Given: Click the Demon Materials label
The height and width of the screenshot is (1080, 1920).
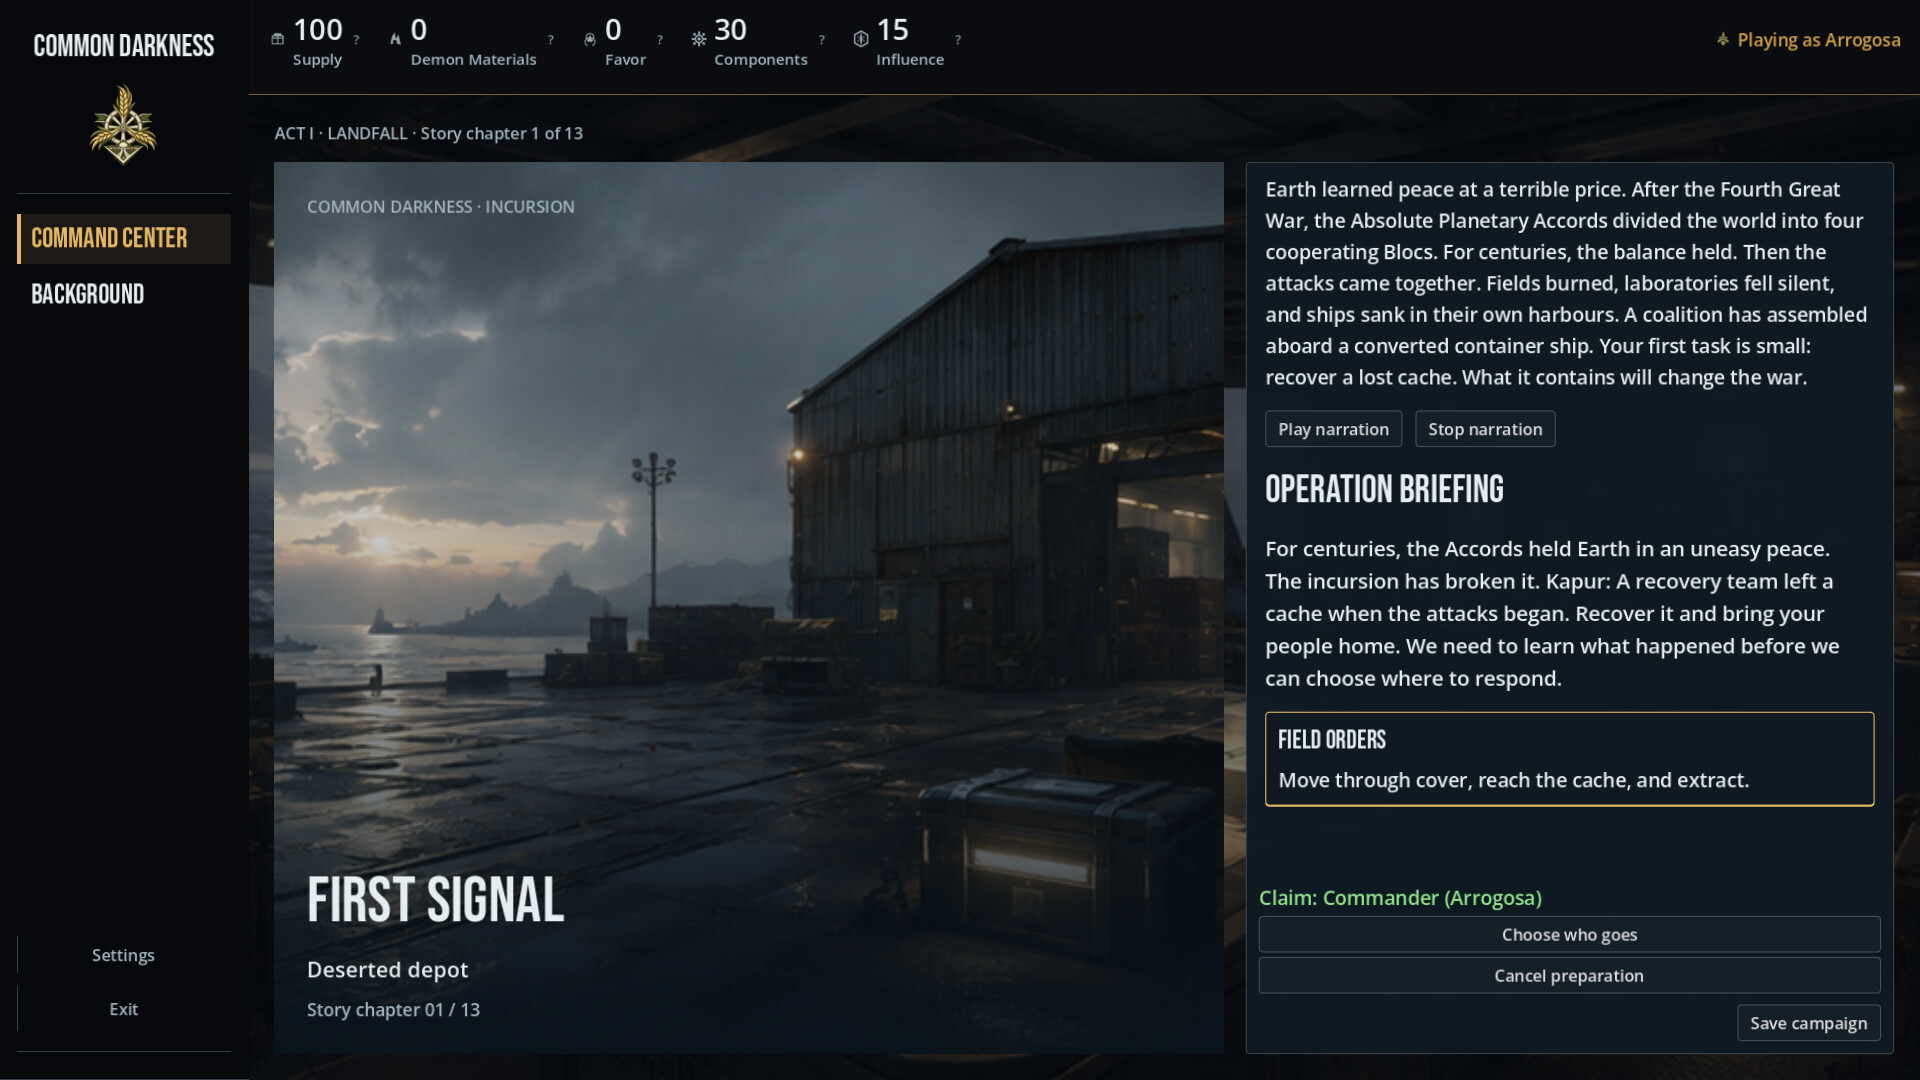Looking at the screenshot, I should (x=473, y=60).
